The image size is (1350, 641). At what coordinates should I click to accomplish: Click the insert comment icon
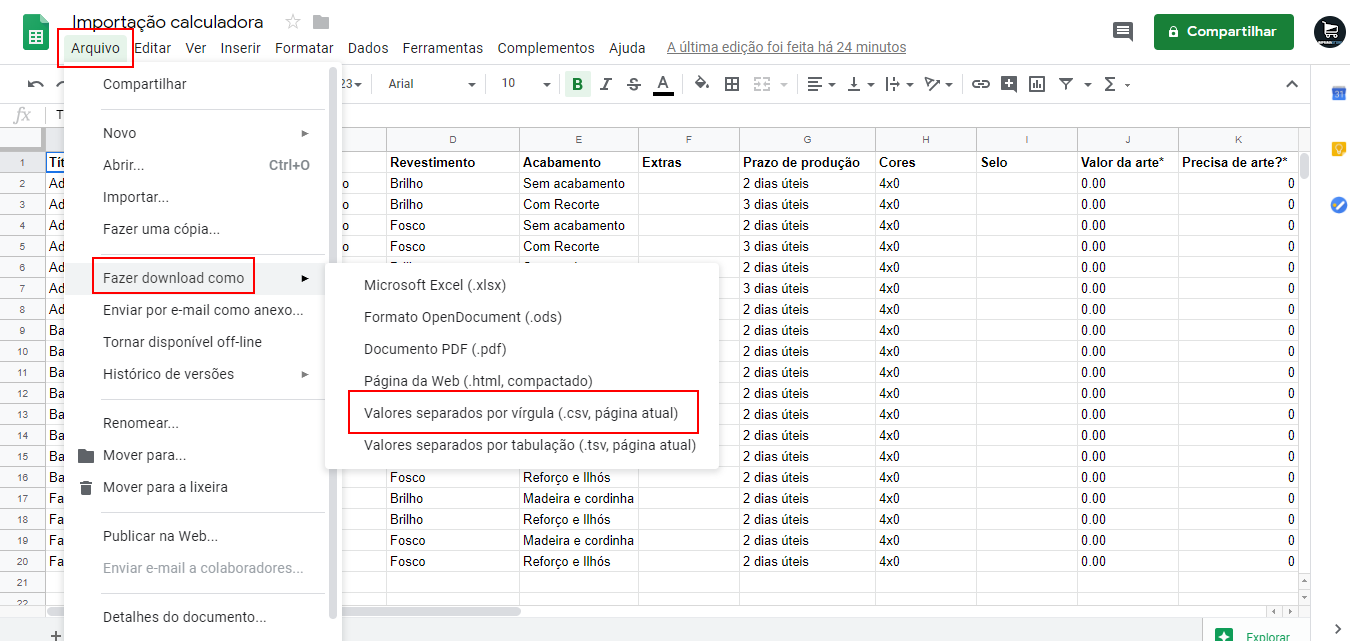pyautogui.click(x=1009, y=84)
